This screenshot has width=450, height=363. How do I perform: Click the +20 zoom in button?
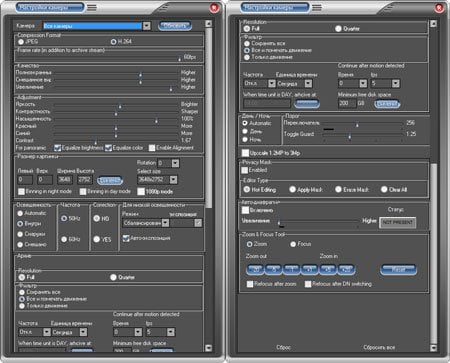tap(346, 269)
